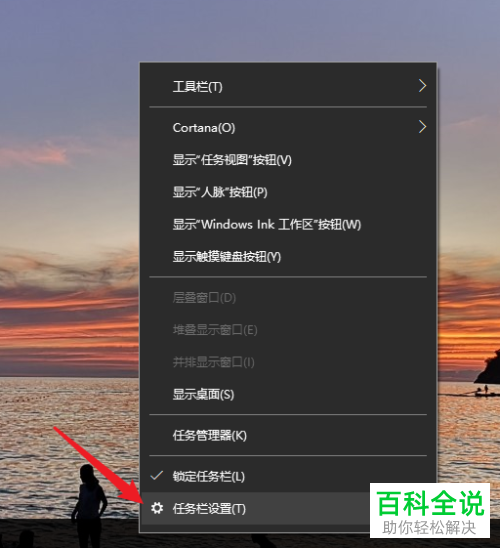Select the greyed 堆叠显示窗口(E) entry
Screen dimensions: 500x548
[288, 330]
